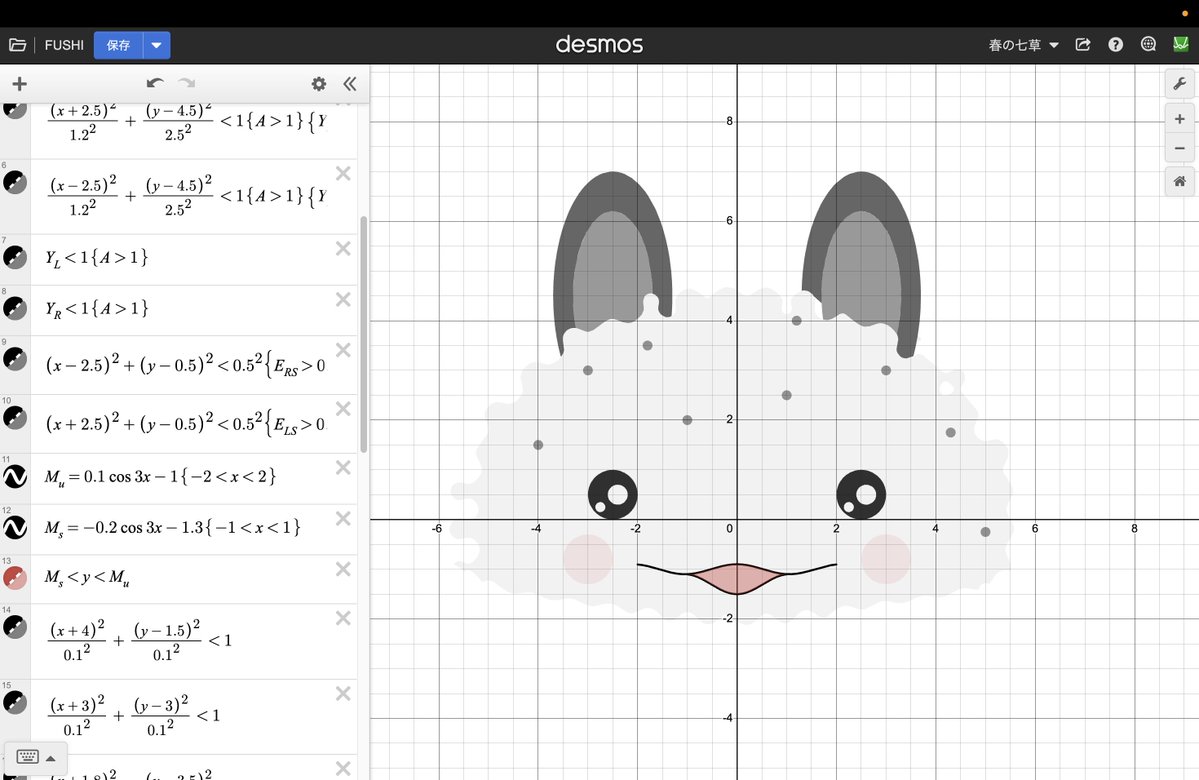Click the expression list scrollbar

coord(363,334)
